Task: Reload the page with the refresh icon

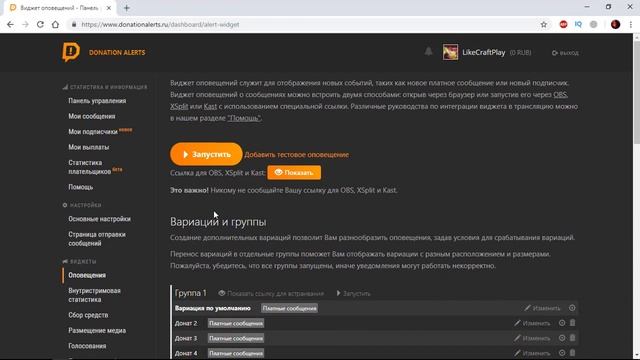Action: pos(40,24)
